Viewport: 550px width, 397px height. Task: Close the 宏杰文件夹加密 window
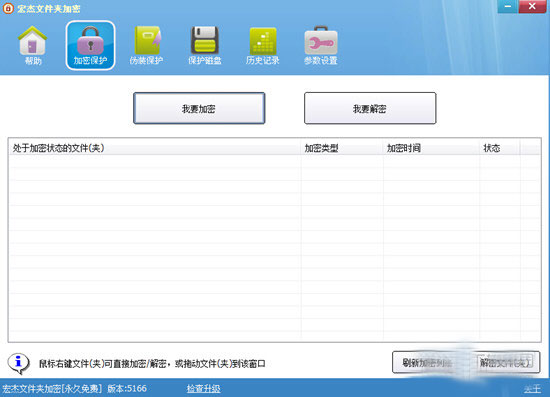(532, 6)
